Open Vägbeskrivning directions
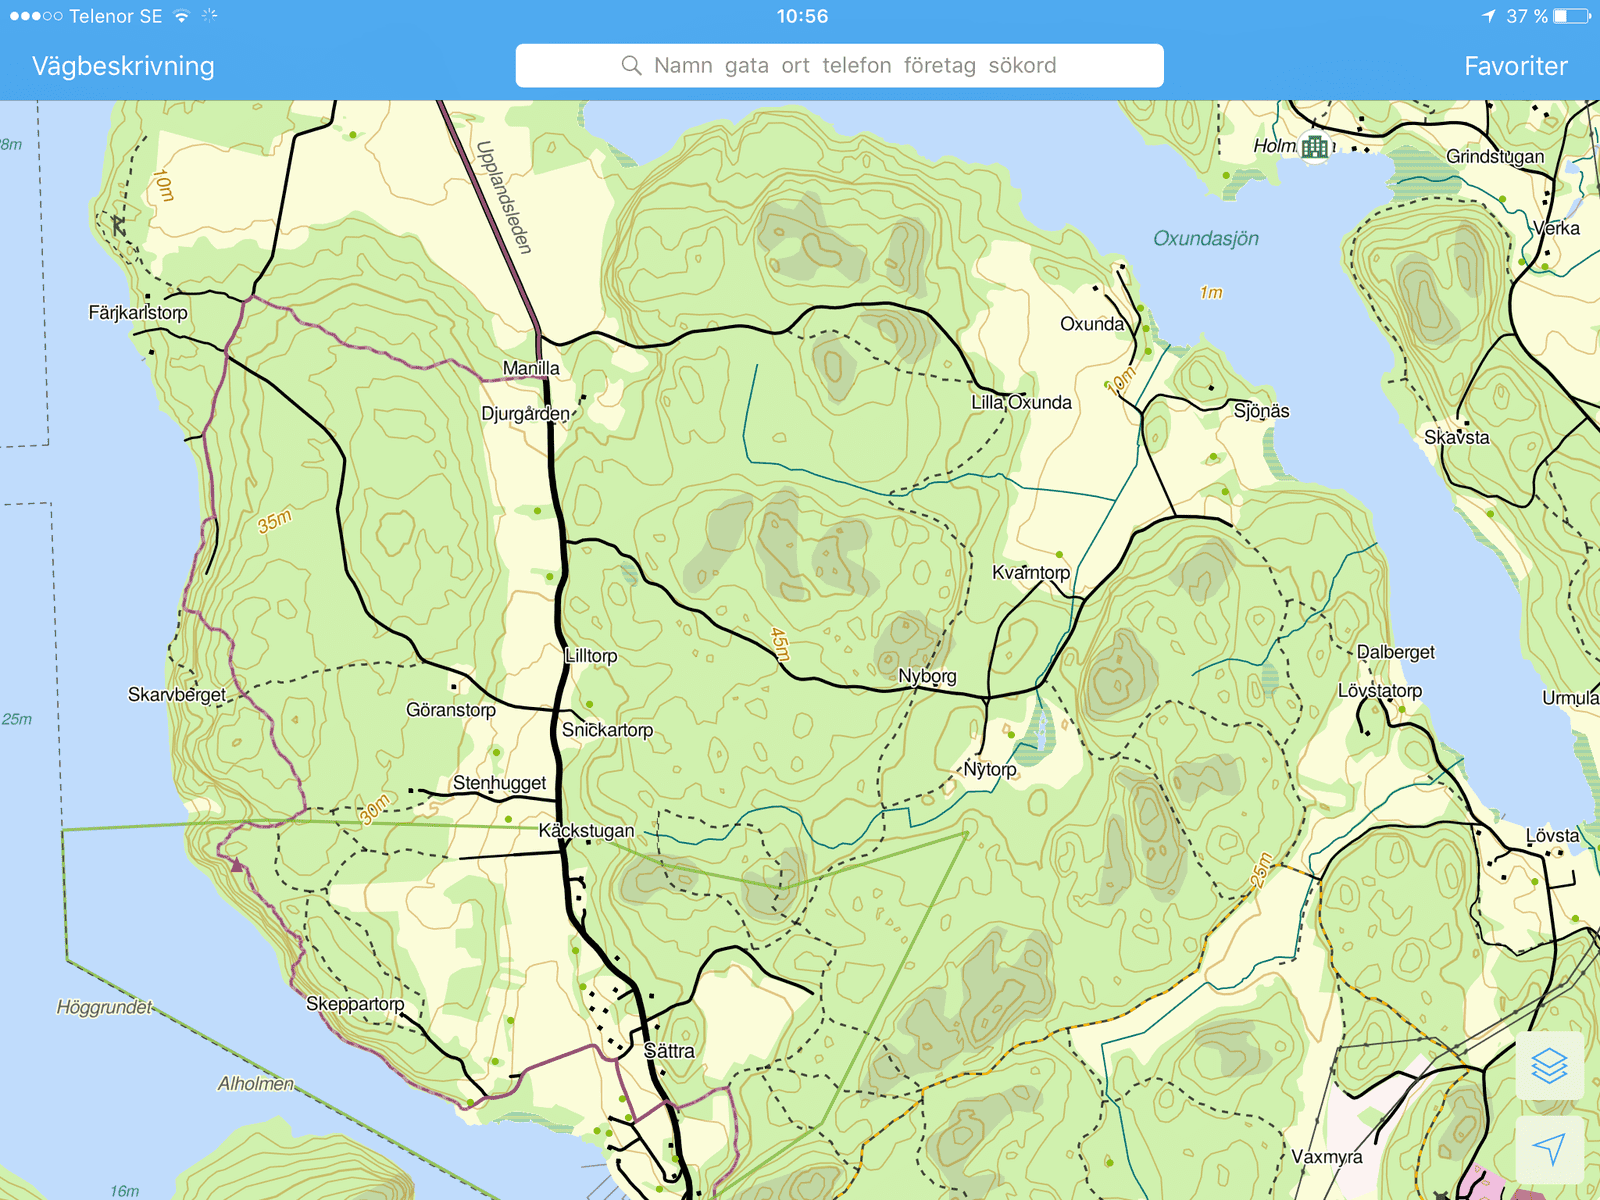The height and width of the screenshot is (1200, 1600). 123,66
